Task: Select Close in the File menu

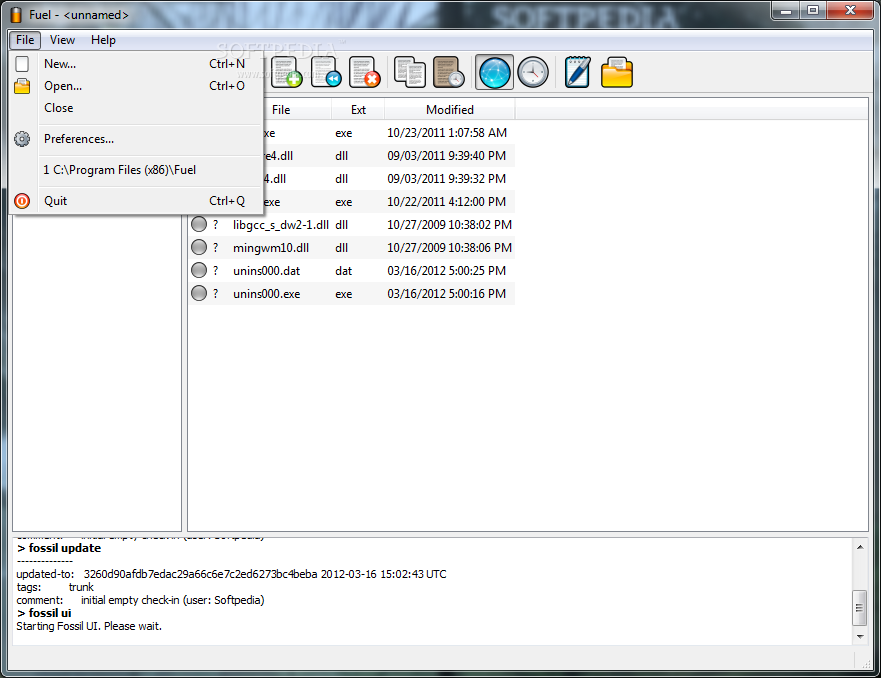Action: (137, 108)
